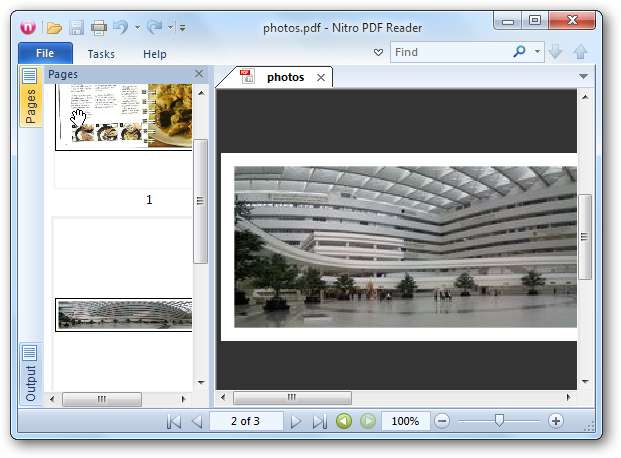Image resolution: width=621 pixels, height=458 pixels.
Task: Click document view scroll down arrow
Action: point(585,382)
